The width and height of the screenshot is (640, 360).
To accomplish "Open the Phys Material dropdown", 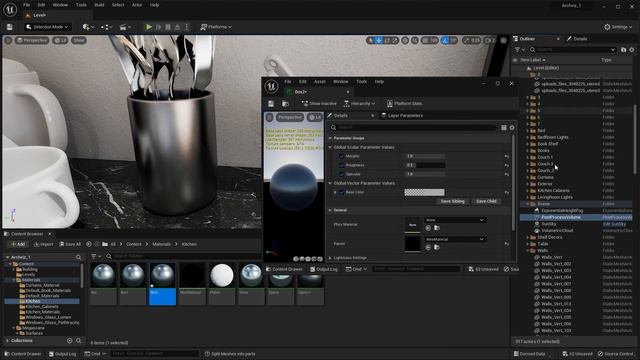I will click(455, 220).
